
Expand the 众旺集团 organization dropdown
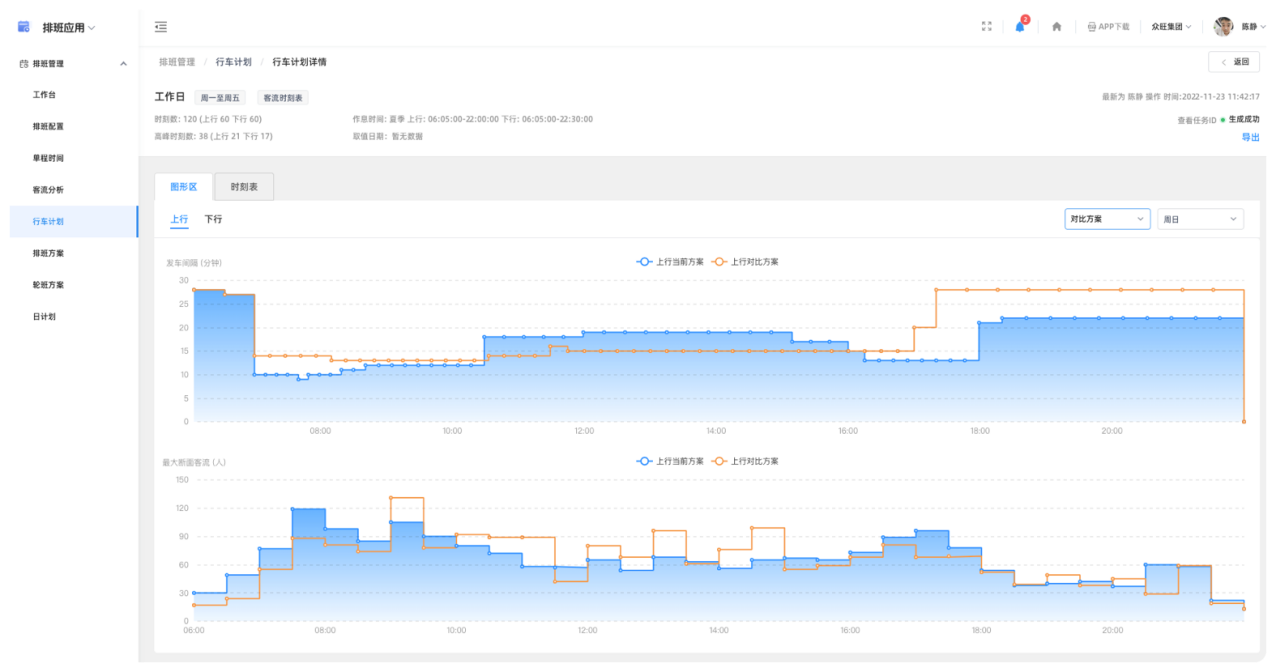coord(1171,27)
